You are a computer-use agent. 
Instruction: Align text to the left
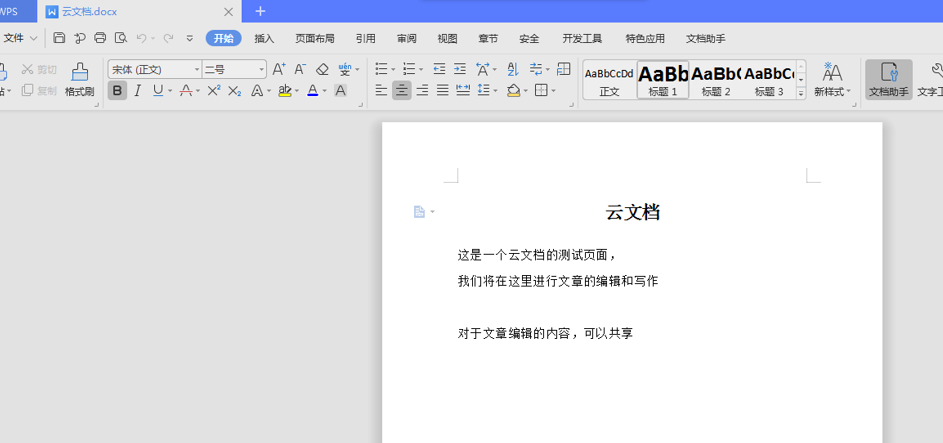381,91
